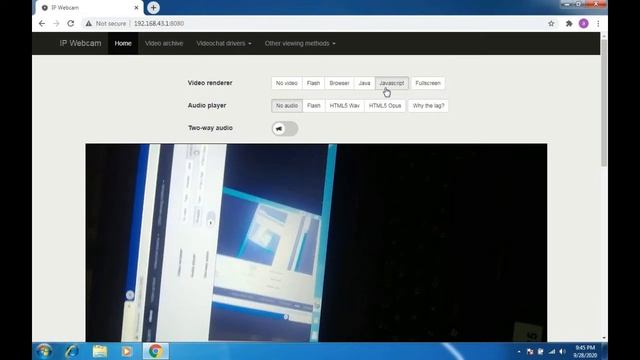Switch to Chrome in the taskbar
This screenshot has height=360, width=640.
click(155, 351)
